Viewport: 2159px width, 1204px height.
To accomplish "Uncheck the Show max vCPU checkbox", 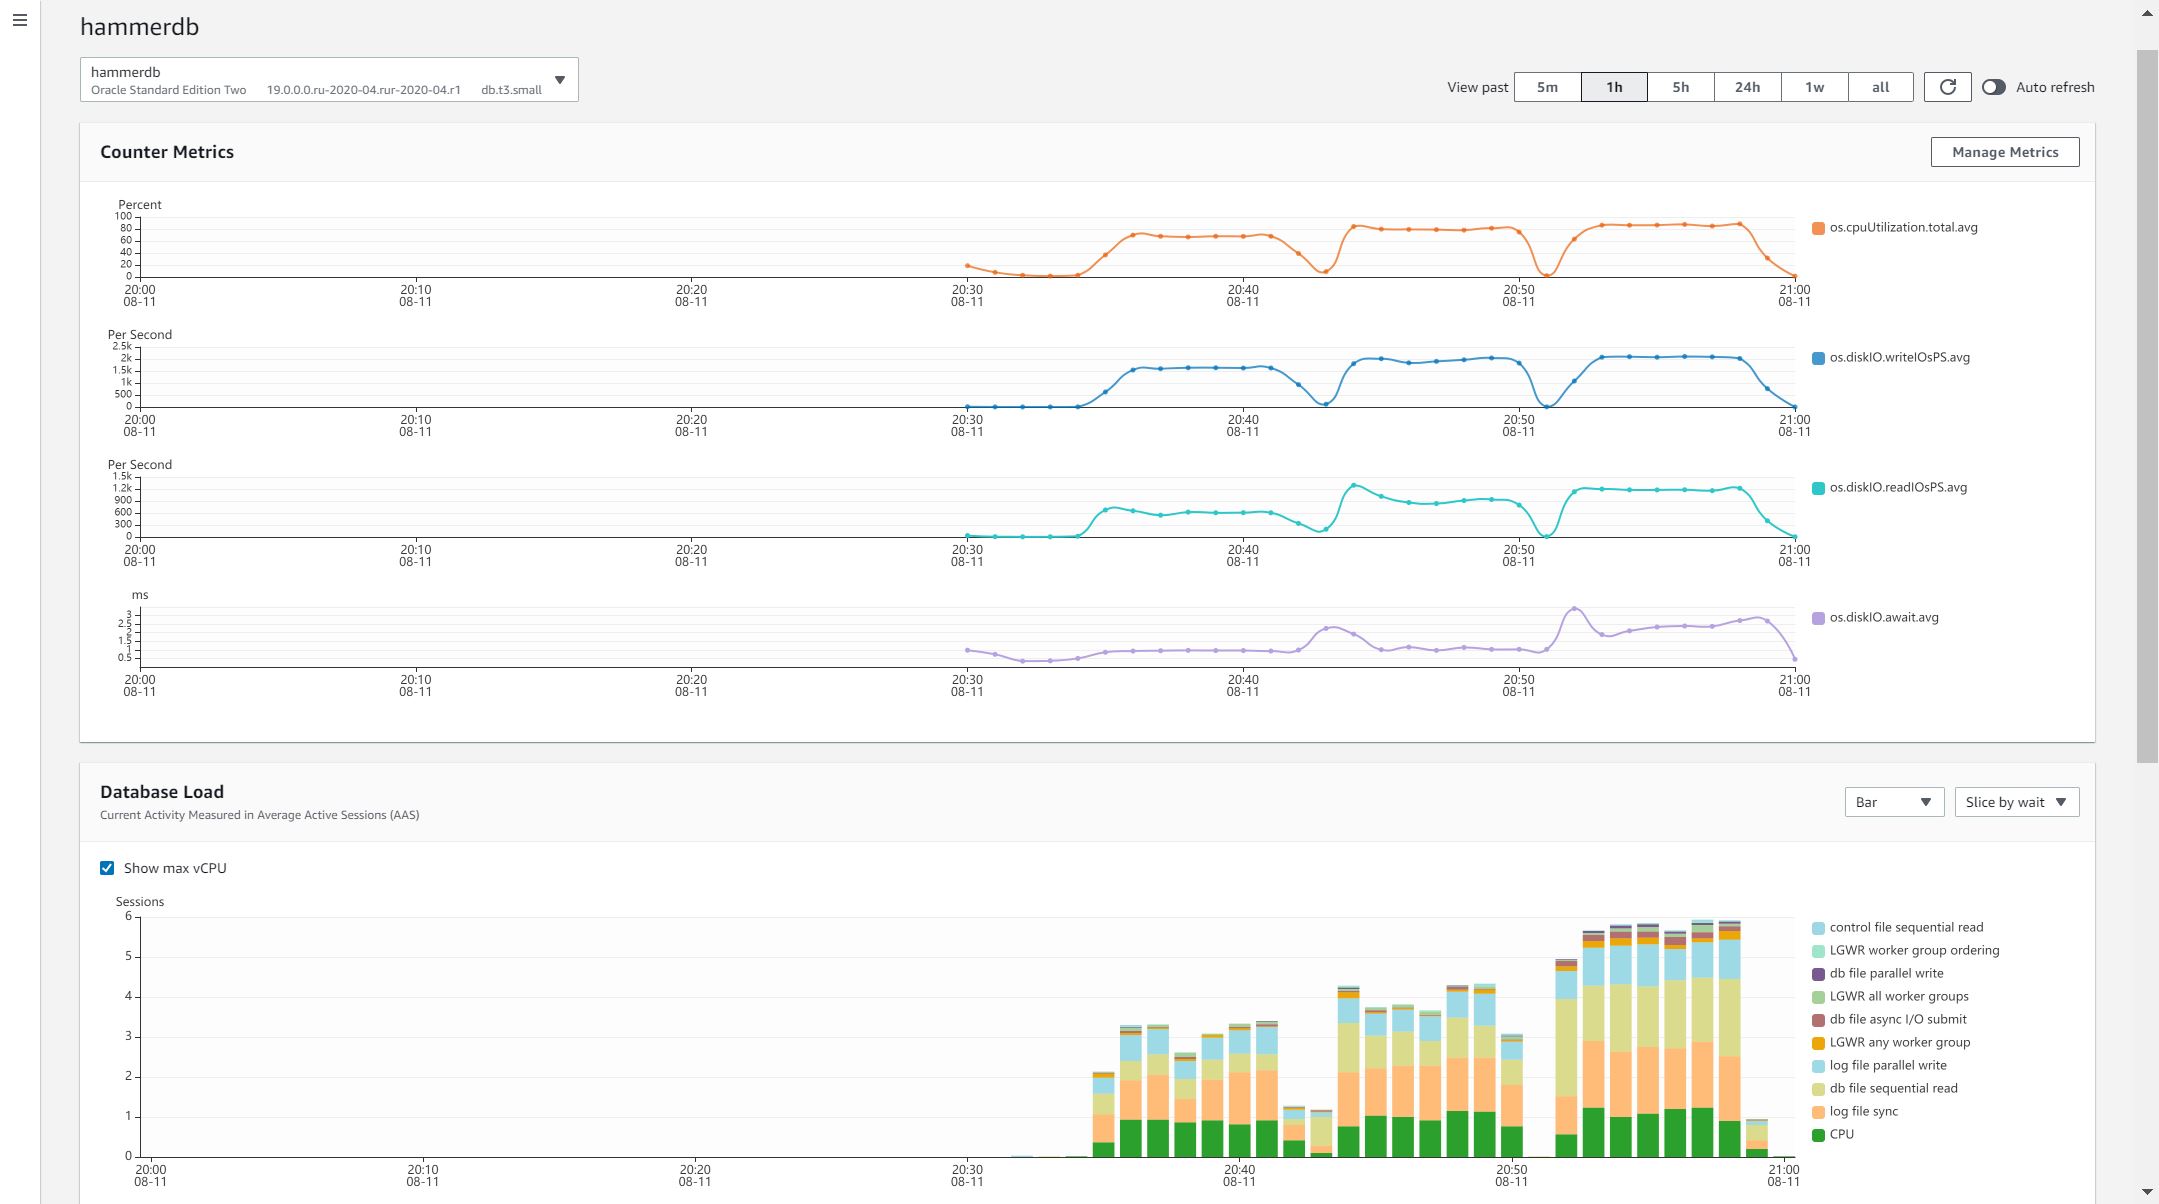I will point(107,868).
